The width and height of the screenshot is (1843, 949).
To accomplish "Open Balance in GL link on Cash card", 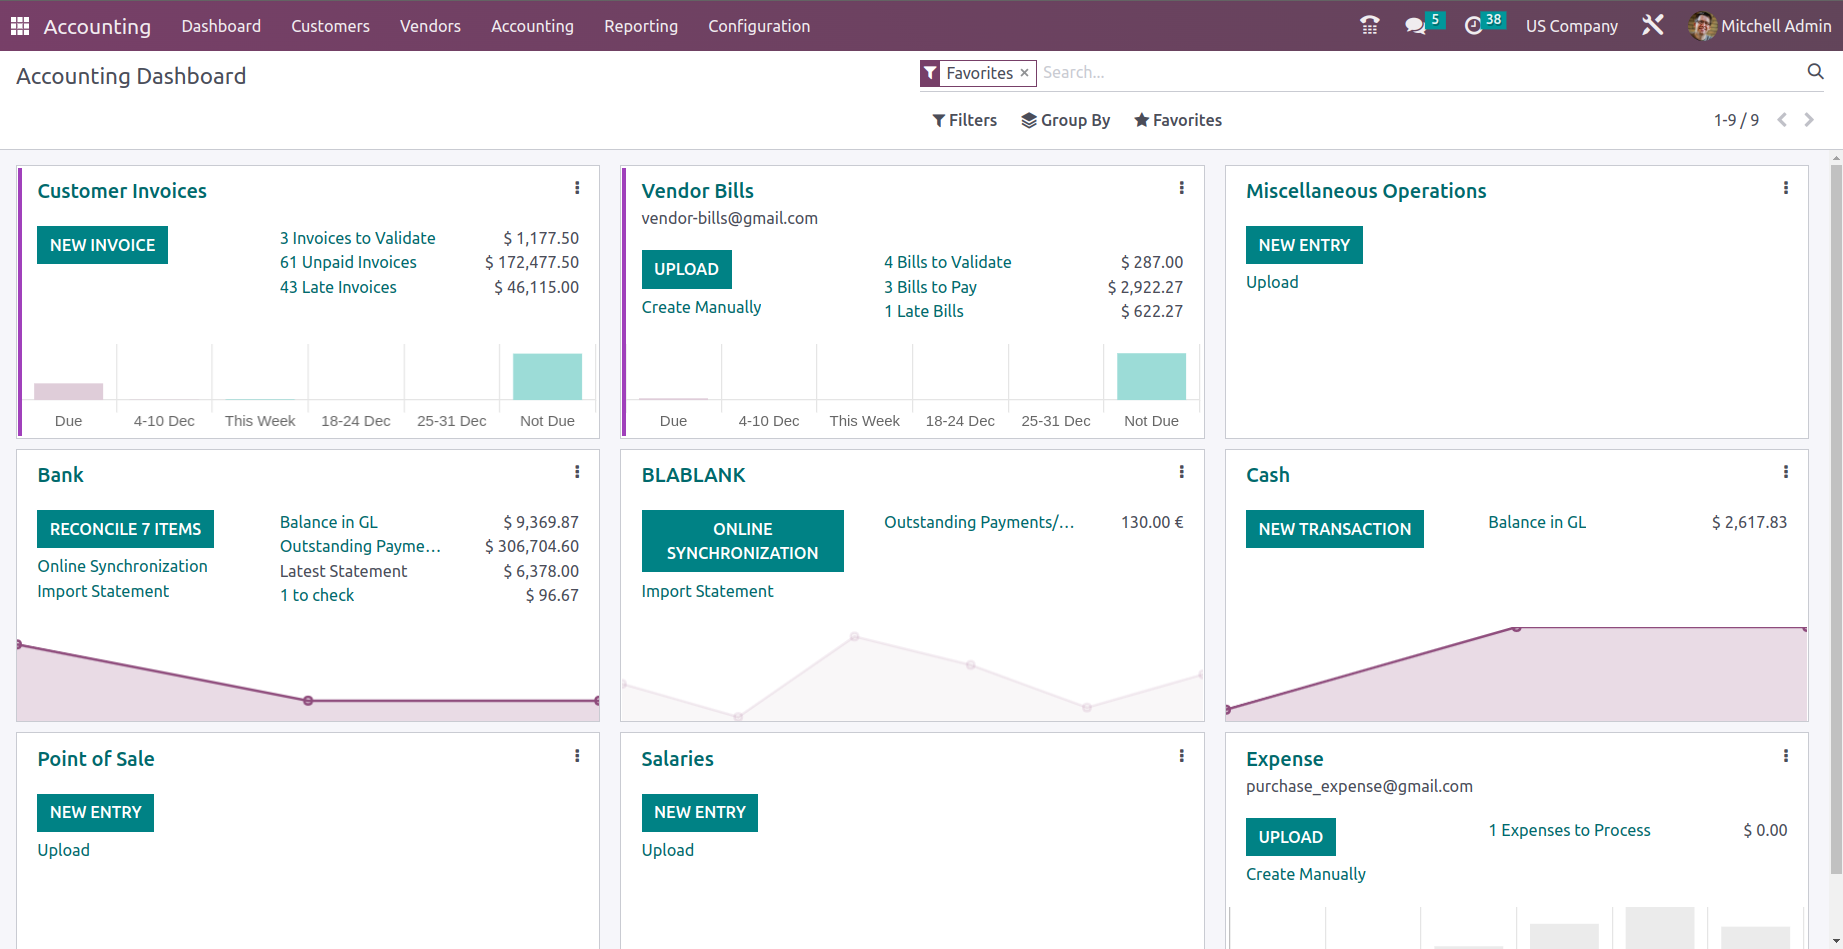I will [1537, 522].
